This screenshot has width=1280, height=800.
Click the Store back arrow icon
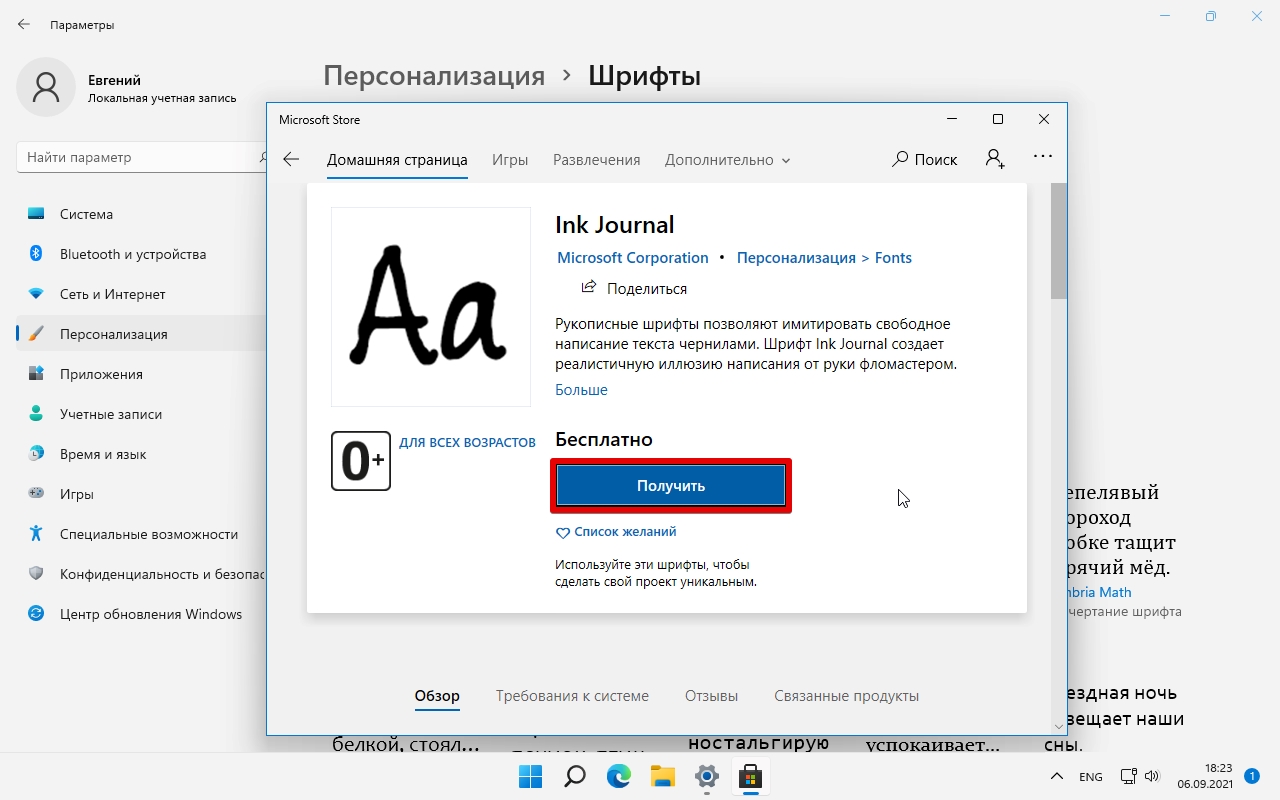pyautogui.click(x=291, y=160)
